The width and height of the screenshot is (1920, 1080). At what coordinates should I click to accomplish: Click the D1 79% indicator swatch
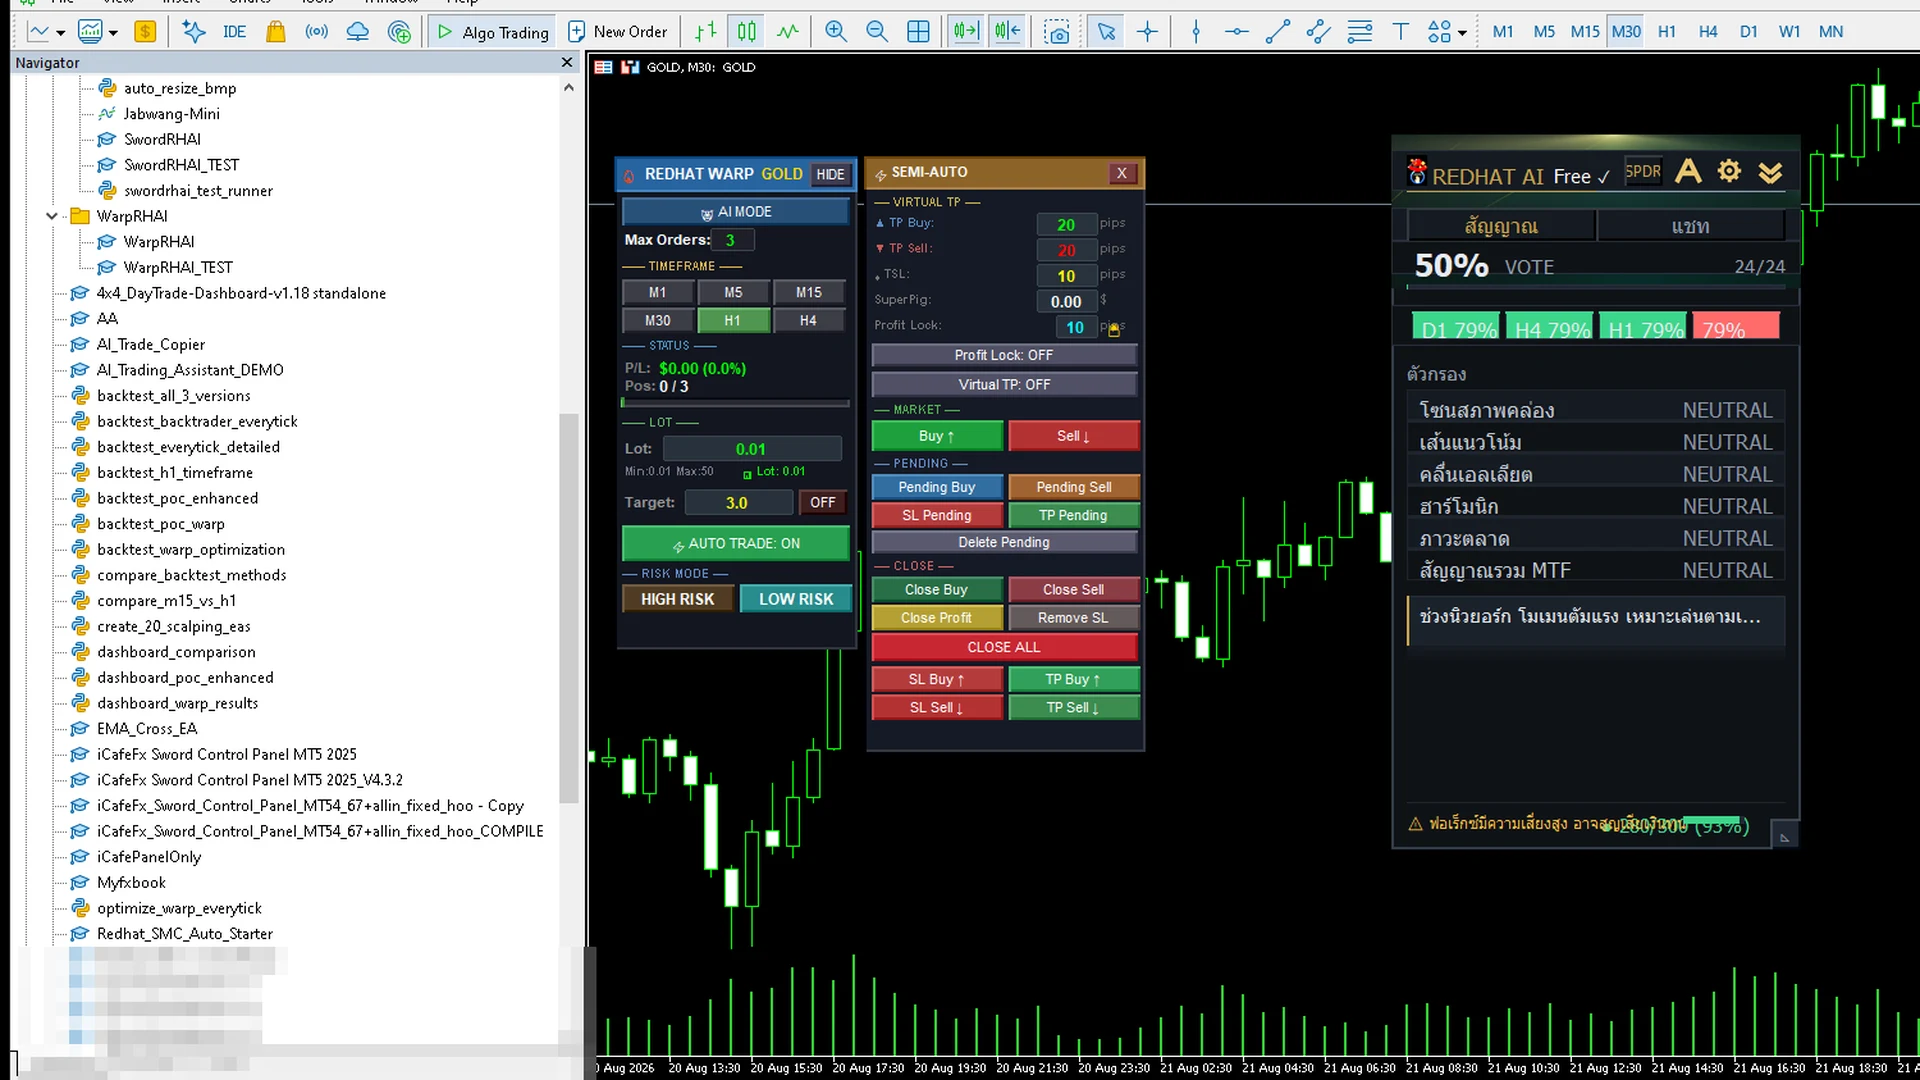1458,328
